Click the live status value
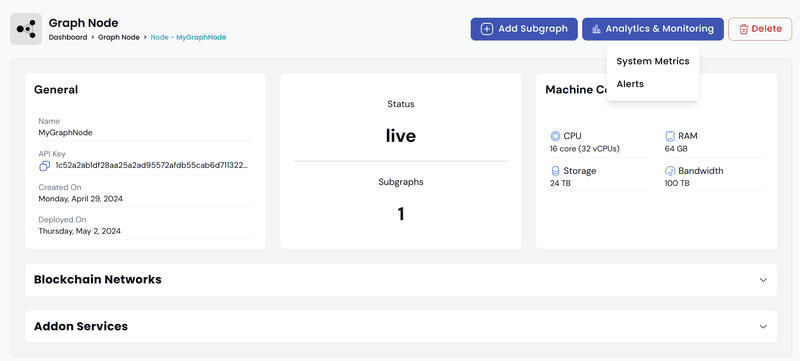 [x=401, y=136]
